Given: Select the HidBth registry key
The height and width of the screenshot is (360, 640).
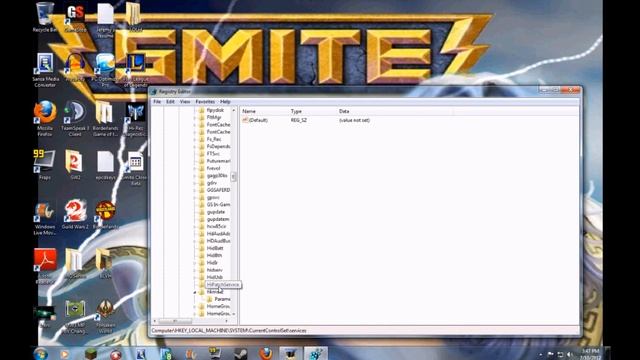Looking at the screenshot, I should coord(214,256).
